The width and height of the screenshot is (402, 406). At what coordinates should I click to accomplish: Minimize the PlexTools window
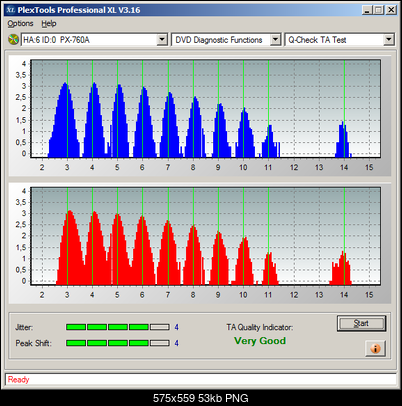click(367, 10)
